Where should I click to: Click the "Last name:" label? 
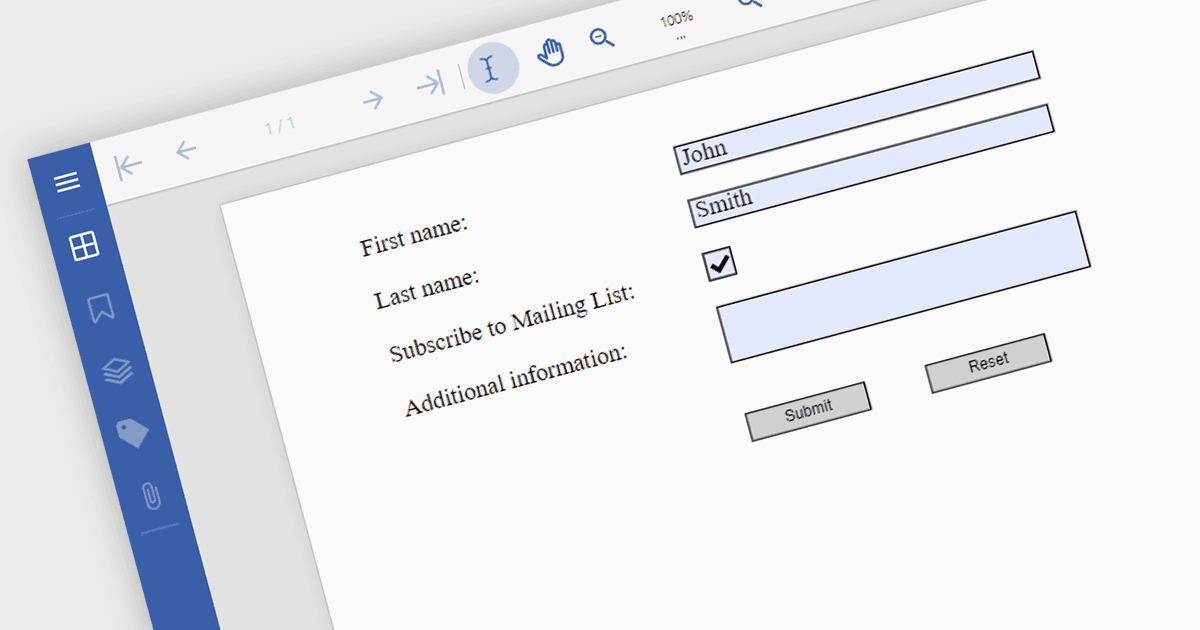427,287
